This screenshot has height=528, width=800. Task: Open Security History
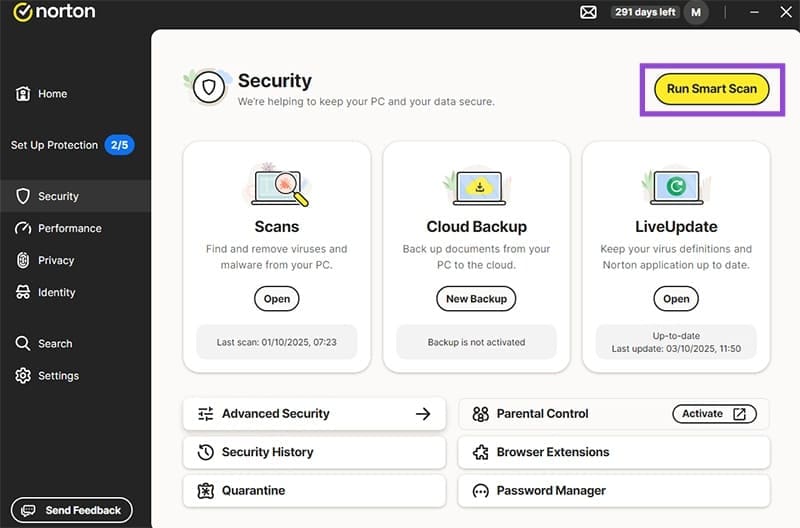267,452
